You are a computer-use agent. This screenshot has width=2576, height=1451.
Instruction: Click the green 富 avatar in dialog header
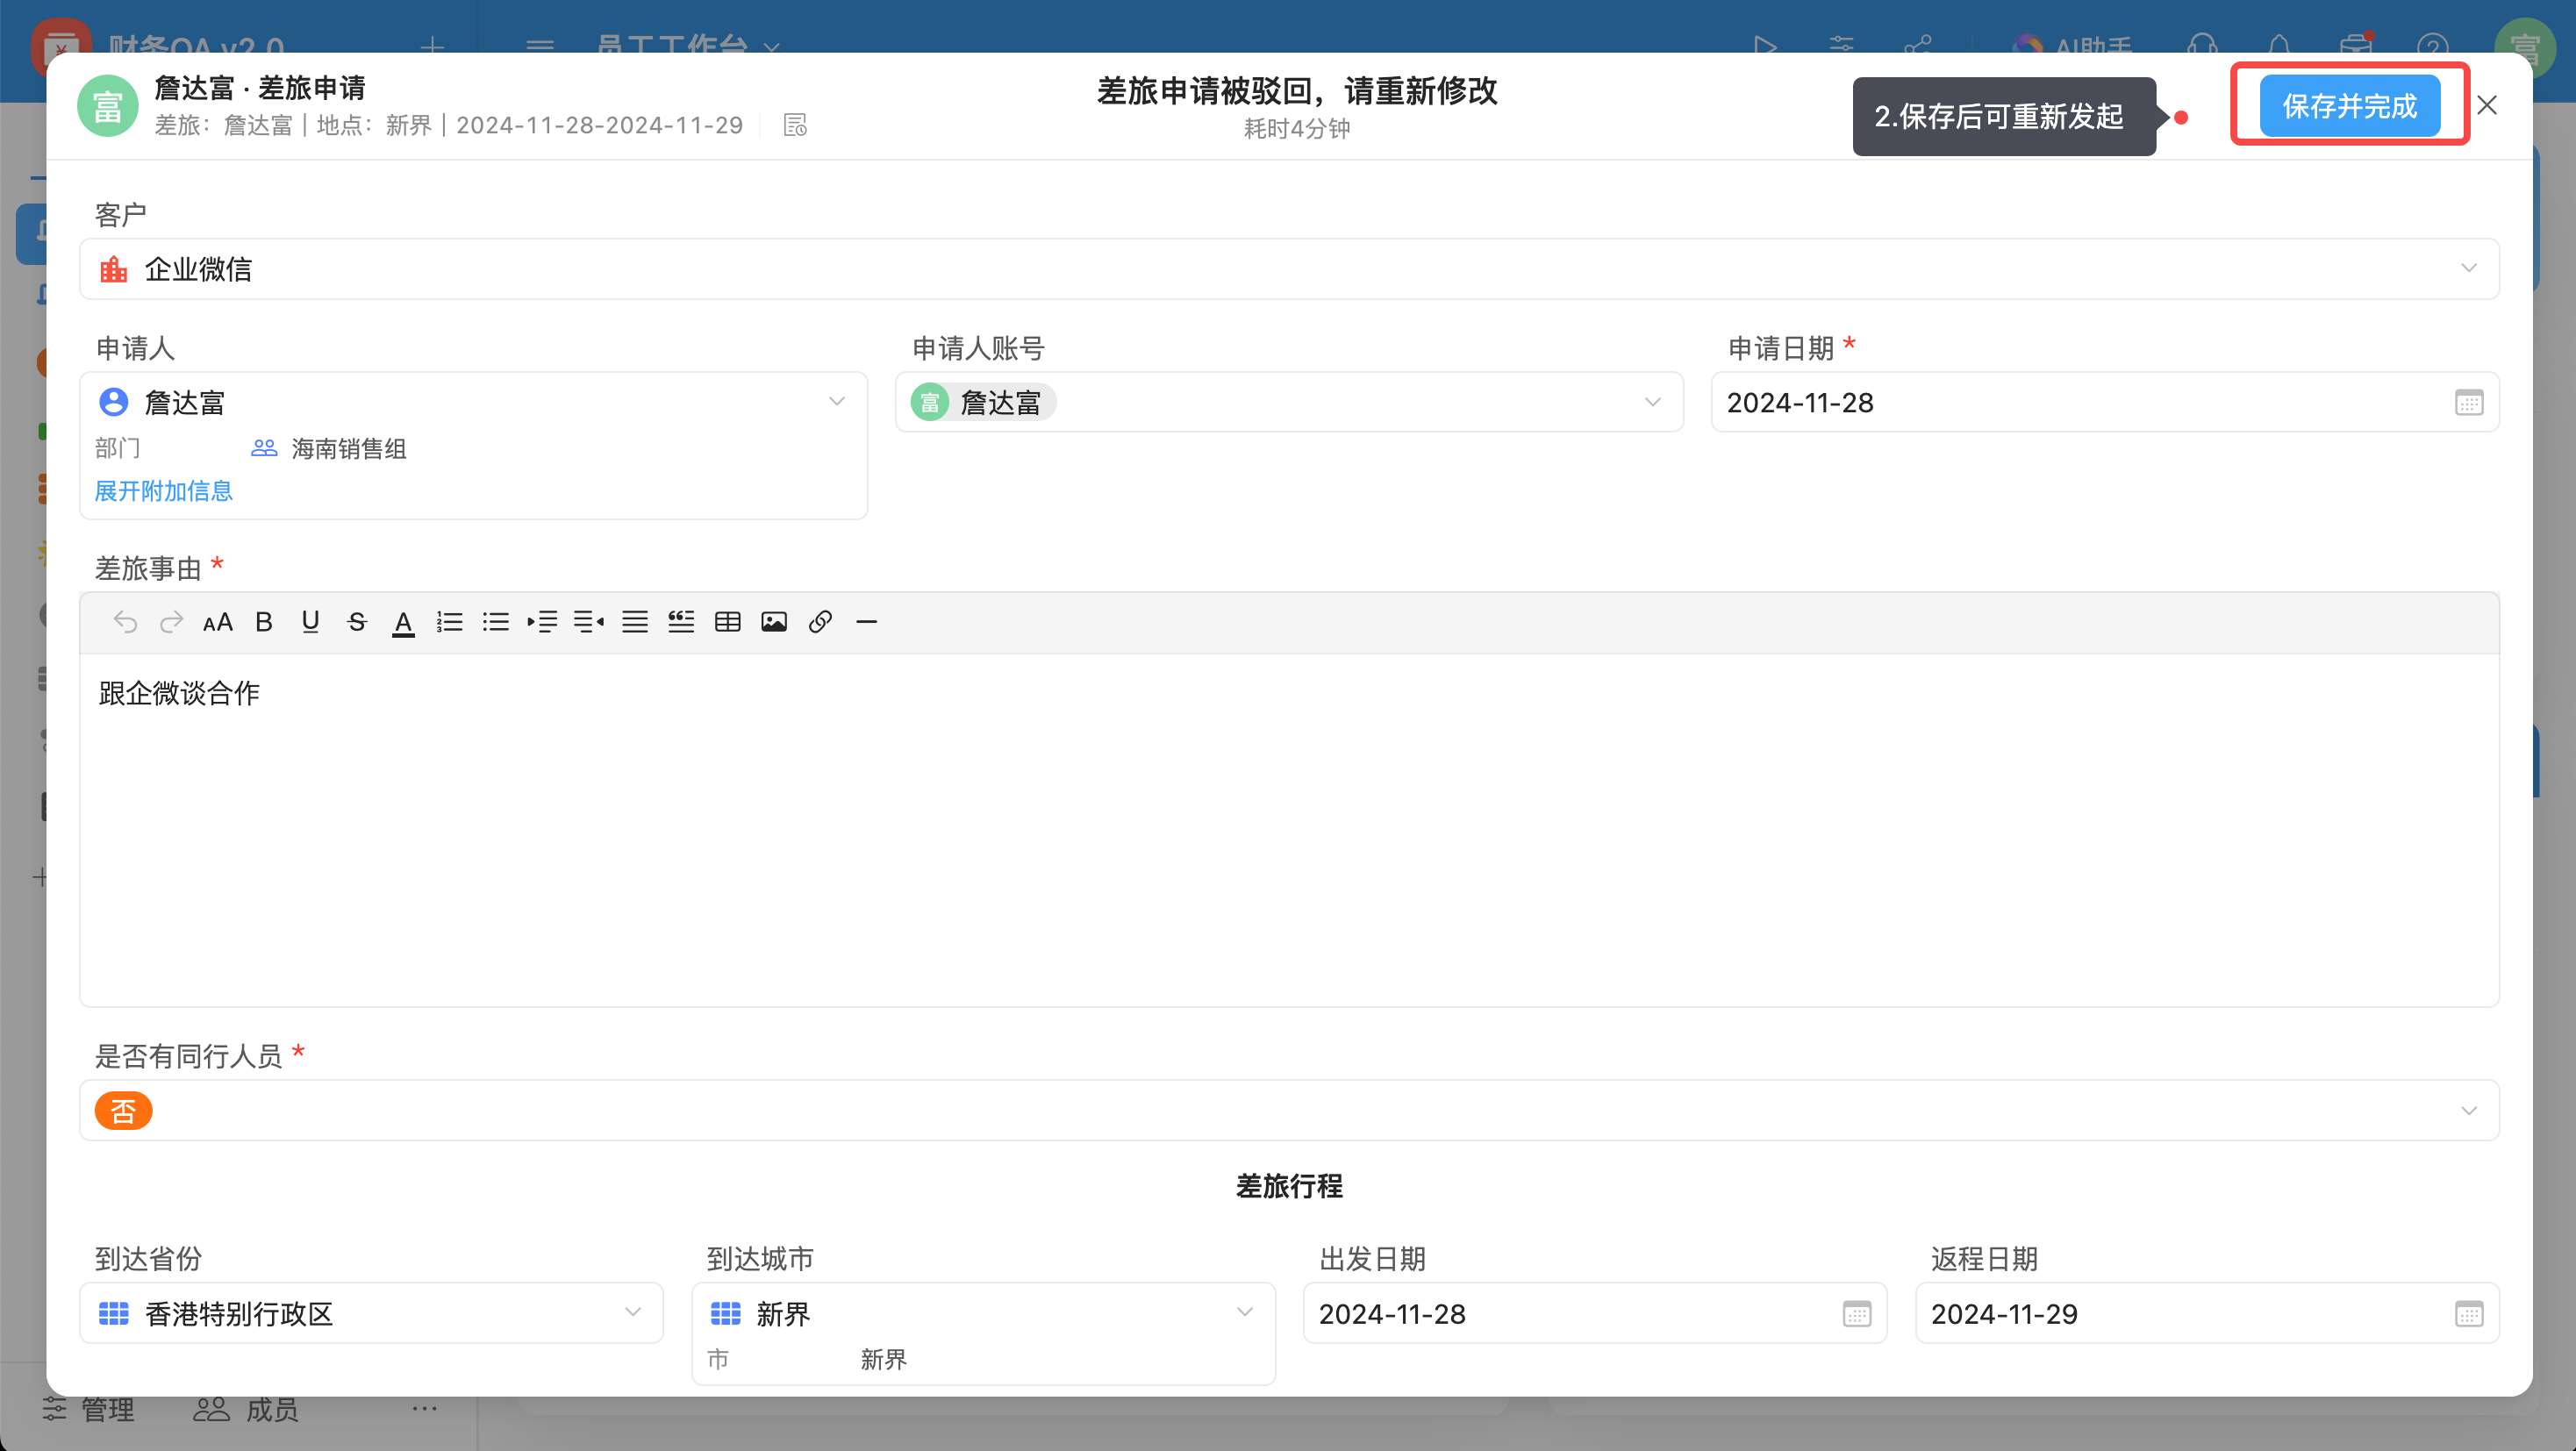tap(108, 106)
